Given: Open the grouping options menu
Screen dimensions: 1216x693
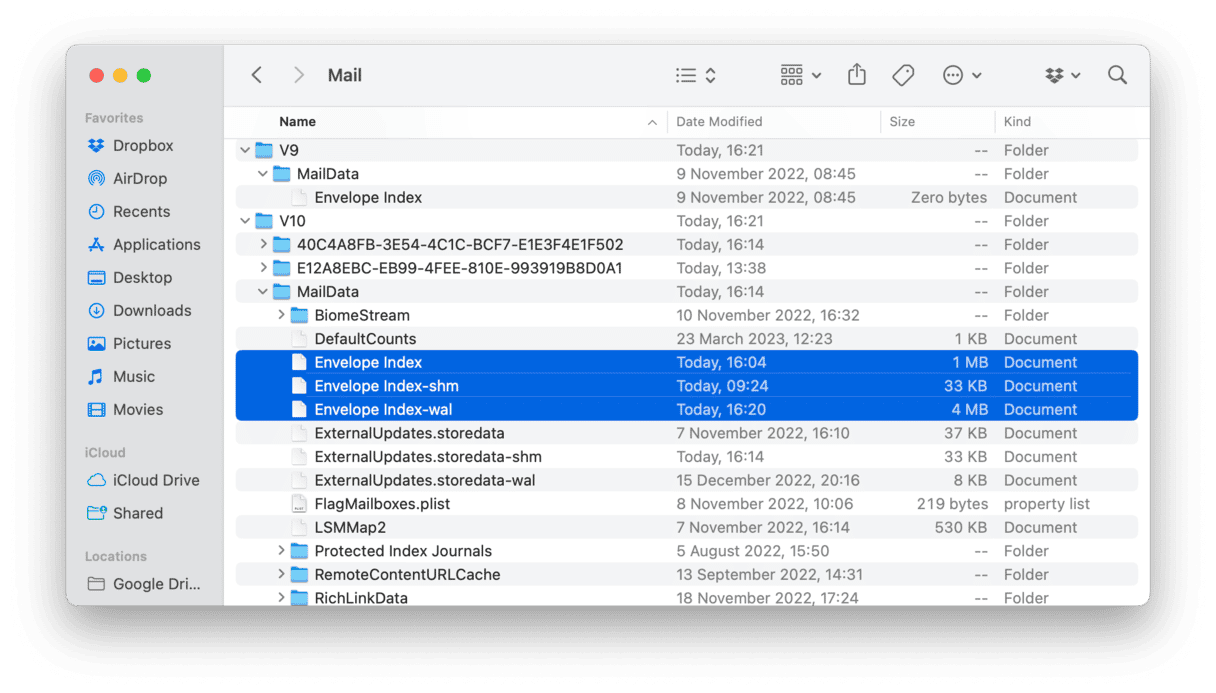Looking at the screenshot, I should [793, 75].
